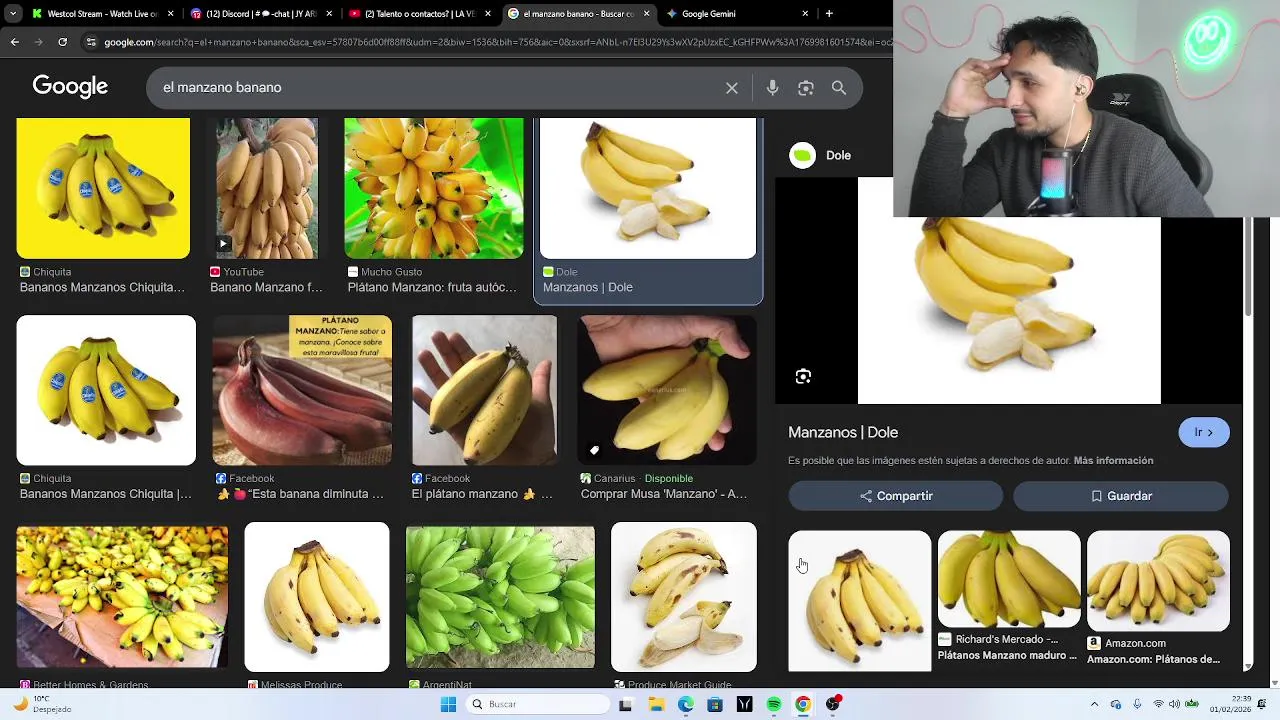Viewport: 1280px width, 720px height.
Task: Open a new browser tab
Action: 829,14
